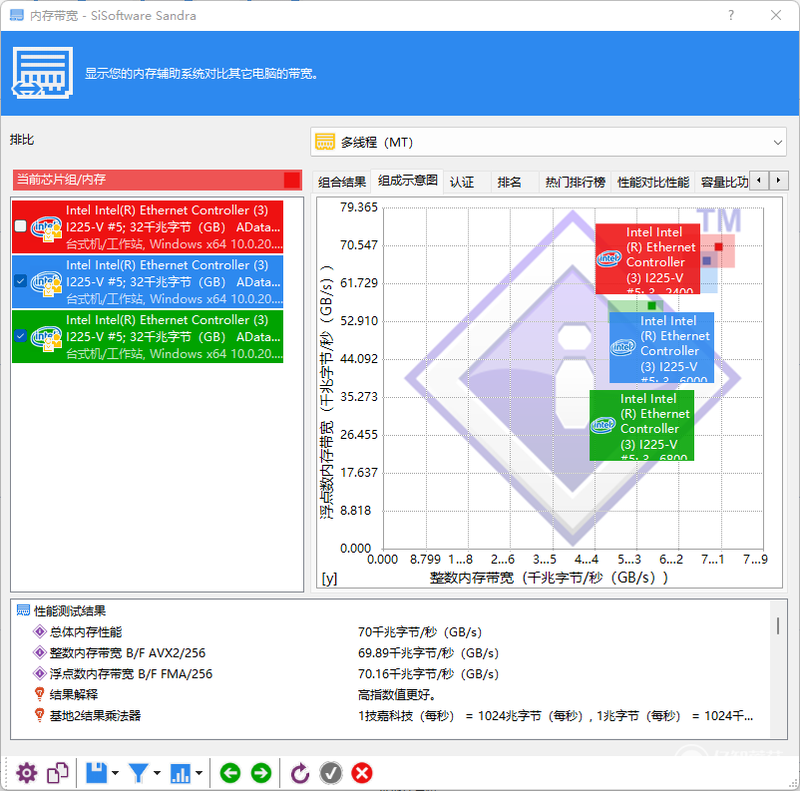Viewport: 800px width, 791px height.
Task: Click the lightbulb icon beside 基地2结果乘法器
Action: coord(39,715)
